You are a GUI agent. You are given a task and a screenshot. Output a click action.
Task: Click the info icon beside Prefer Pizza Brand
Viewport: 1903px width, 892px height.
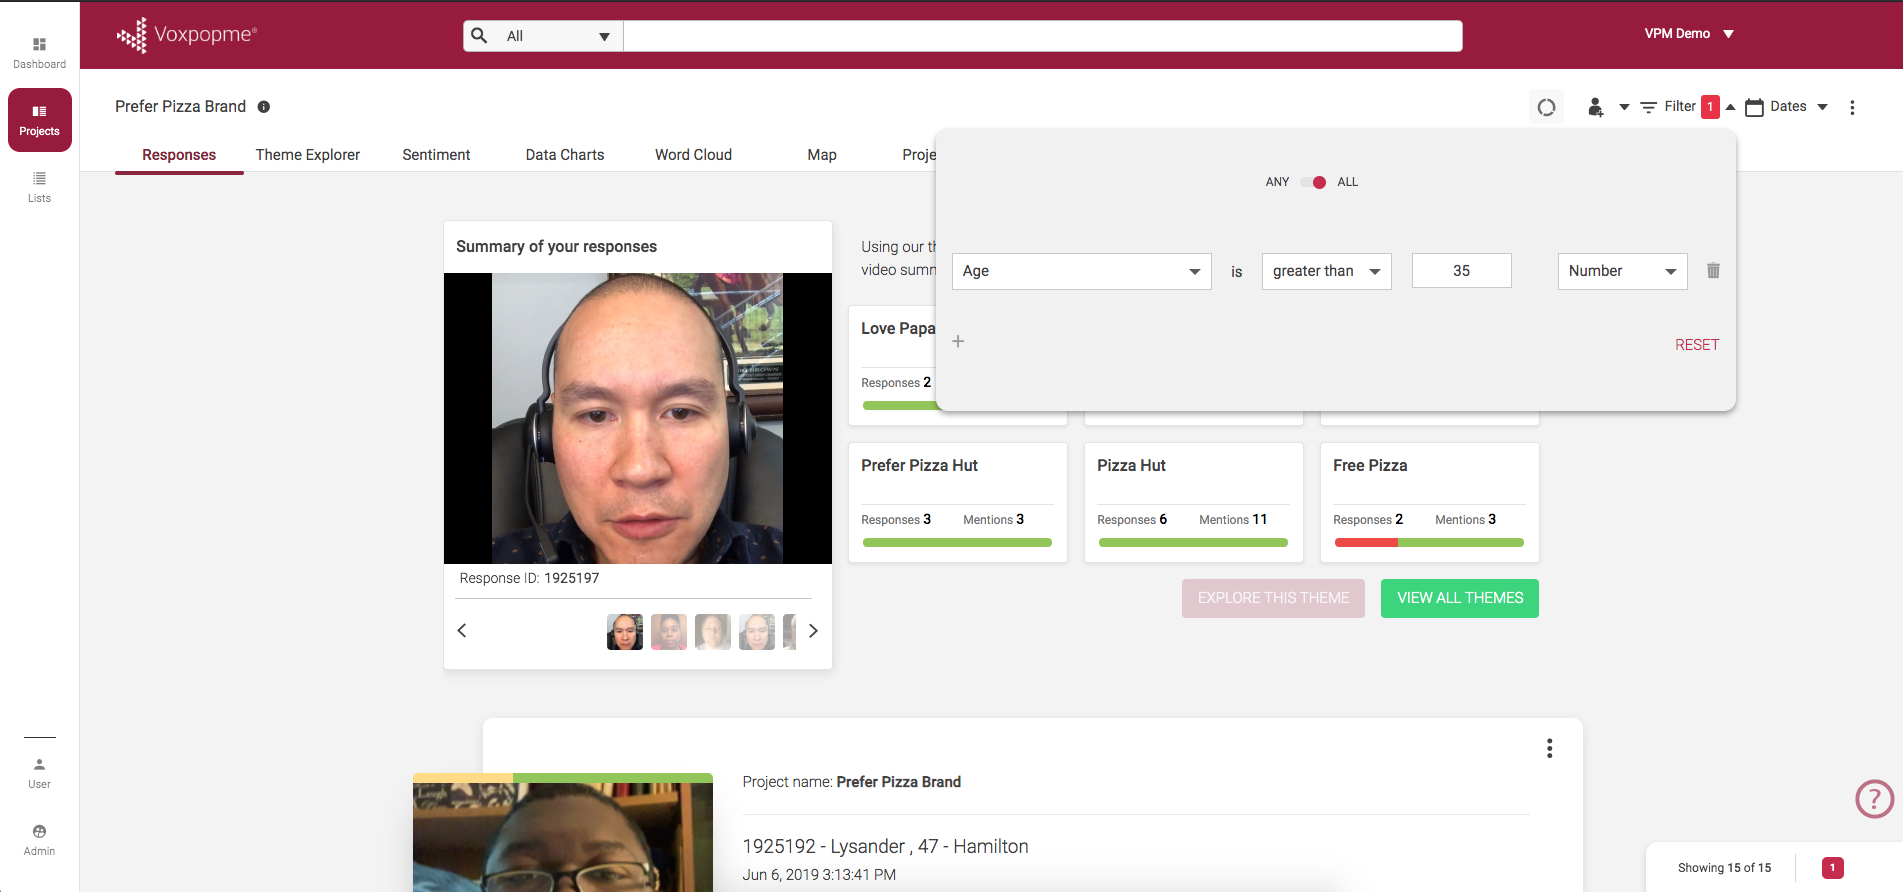coord(264,107)
